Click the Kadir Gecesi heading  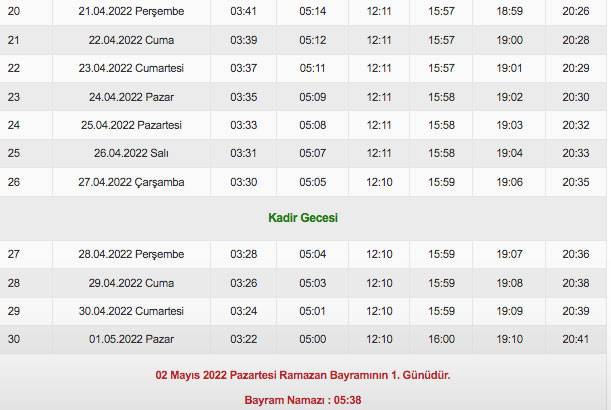(303, 218)
